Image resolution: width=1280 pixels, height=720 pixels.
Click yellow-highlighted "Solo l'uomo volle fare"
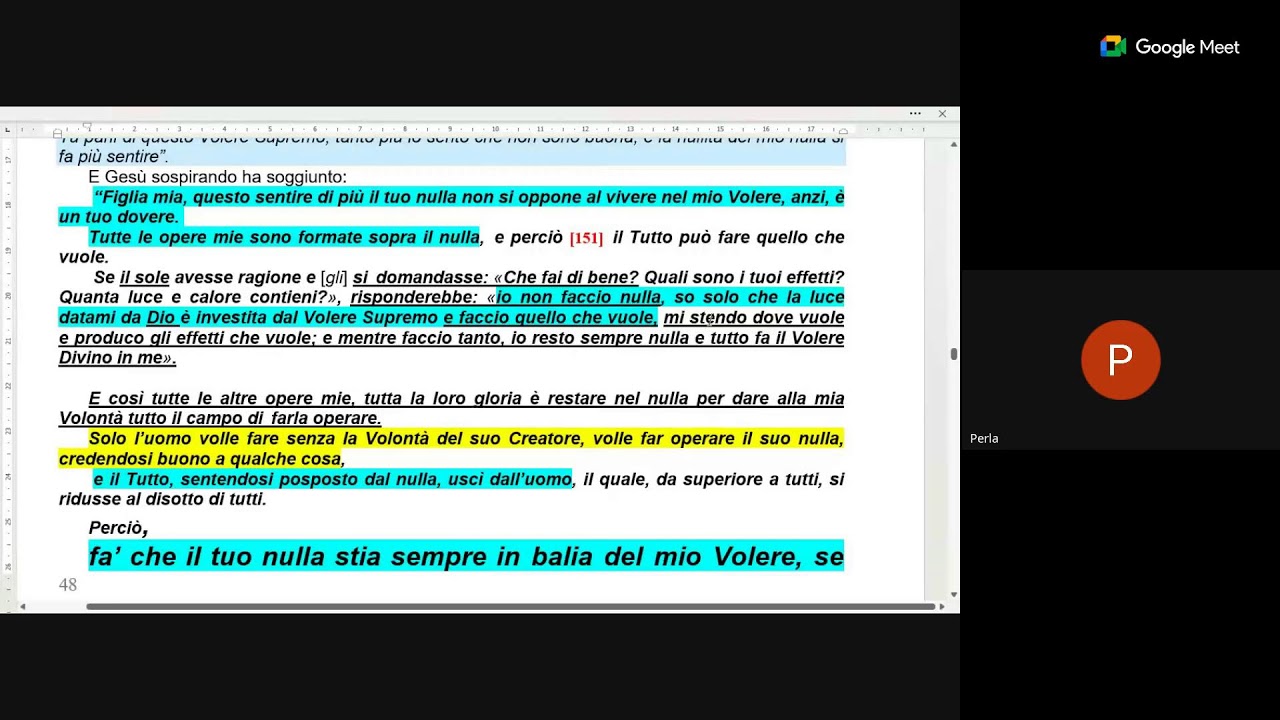pyautogui.click(x=182, y=438)
